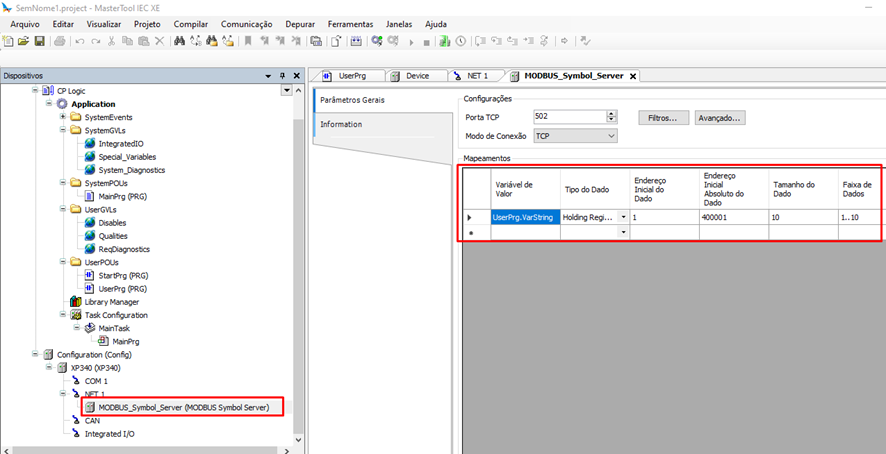Click the Delete X toolbar icon
The height and width of the screenshot is (454, 886).
(159, 41)
